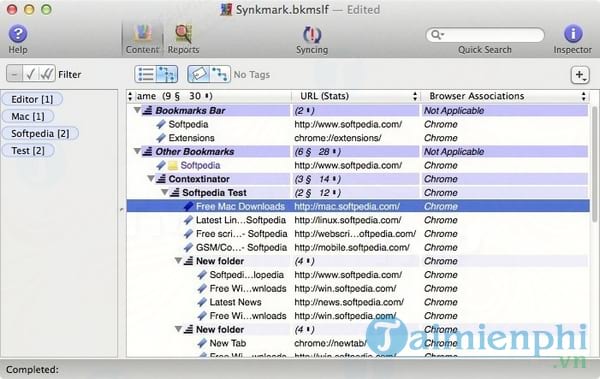Collapse the second New folder triangle
The width and height of the screenshot is (600, 379).
tap(178, 329)
